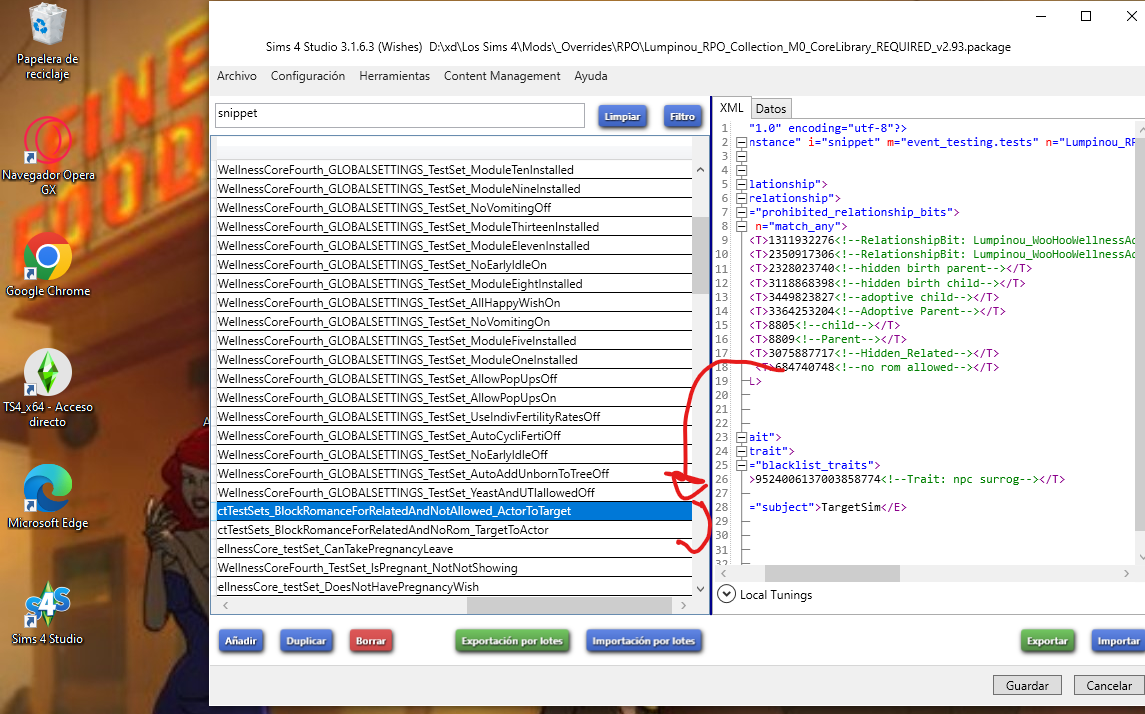
Task: Select TestSet_ModuleThirteenInstalled list row
Action: tap(453, 227)
